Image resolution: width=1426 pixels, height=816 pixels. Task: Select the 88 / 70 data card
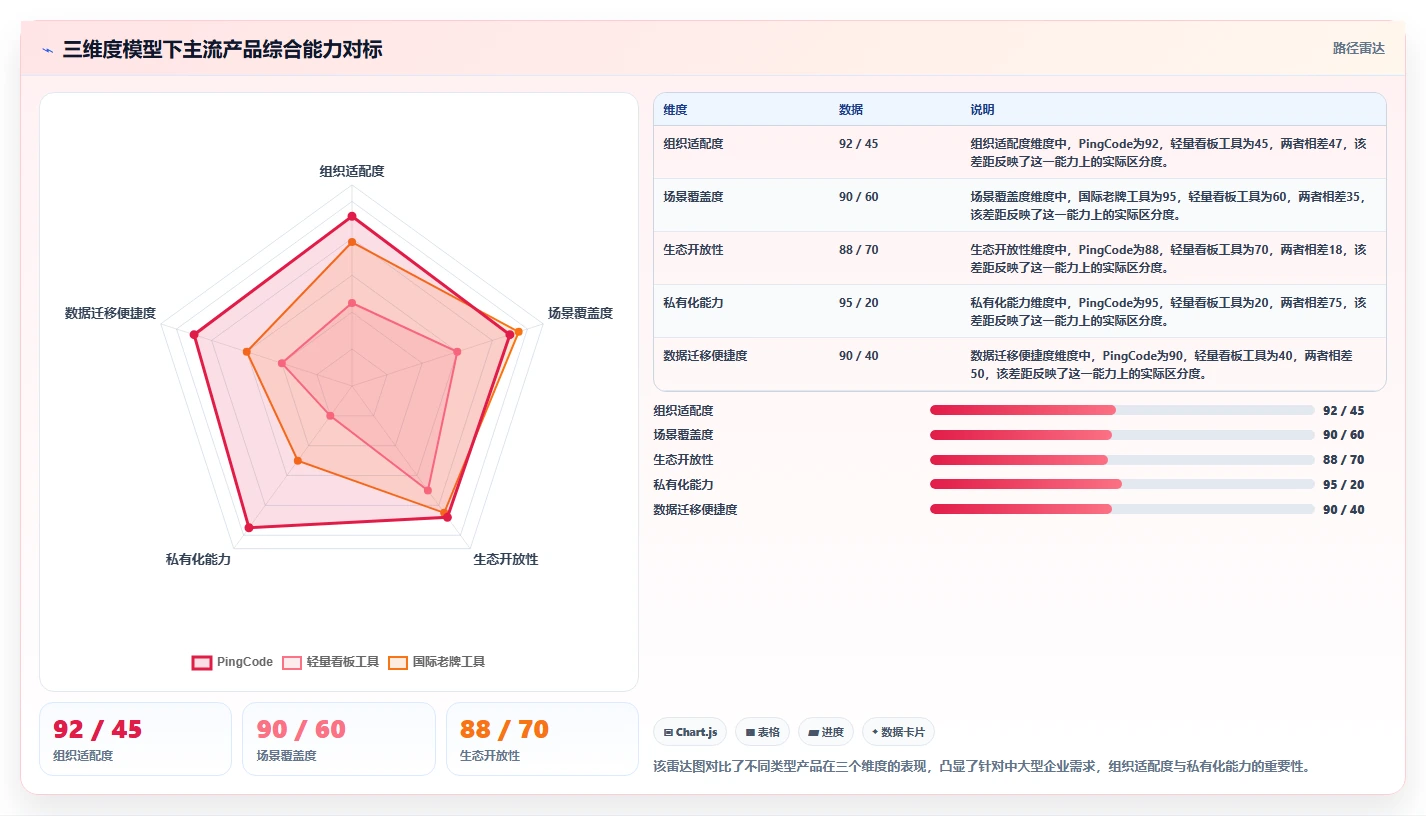click(x=542, y=739)
